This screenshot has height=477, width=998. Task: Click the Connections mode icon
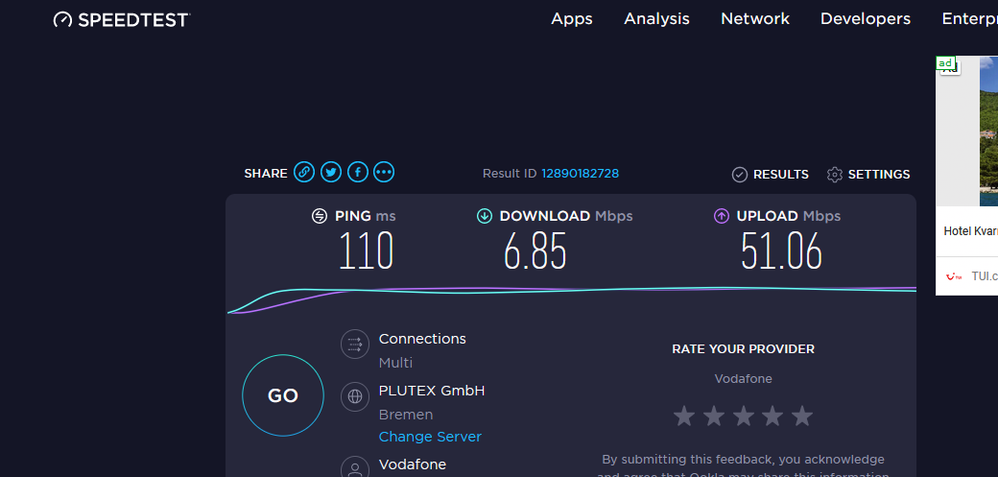(354, 345)
